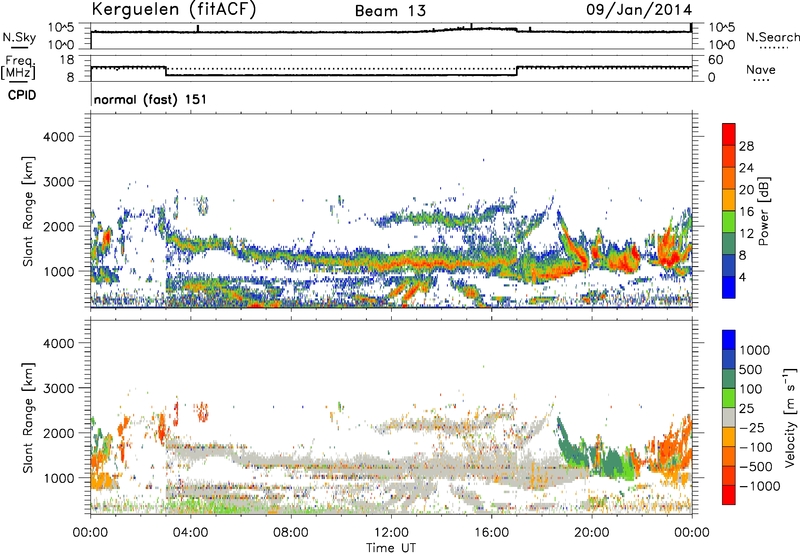
Task: Click the '1000' velocity colorbar tick
Action: click(754, 350)
